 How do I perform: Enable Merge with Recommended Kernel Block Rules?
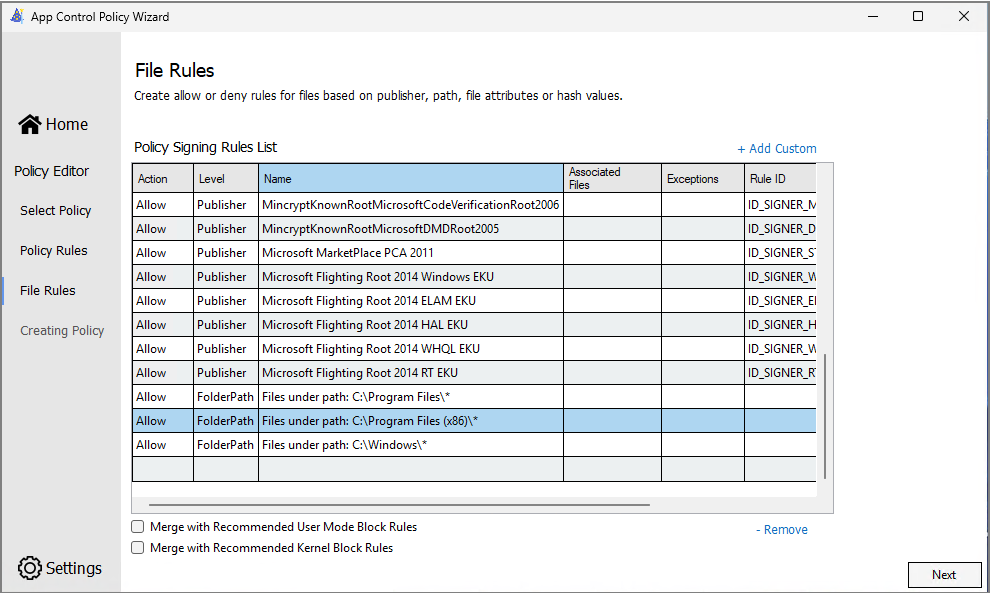[x=138, y=548]
